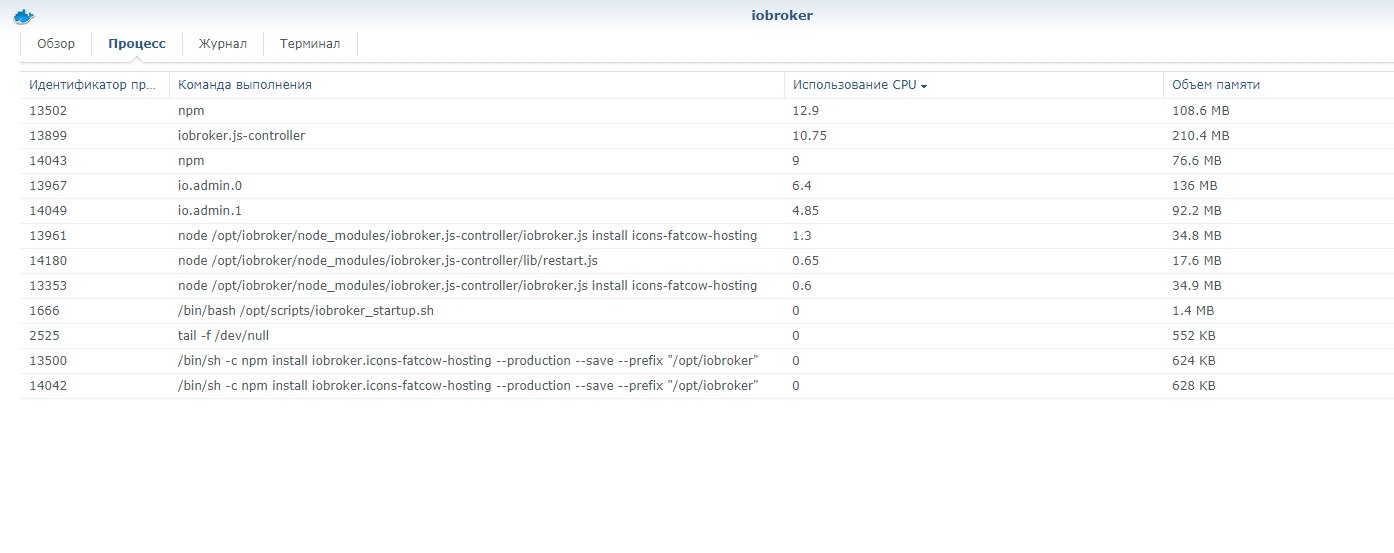
Task: Open the Терминал tab
Action: pyautogui.click(x=310, y=44)
